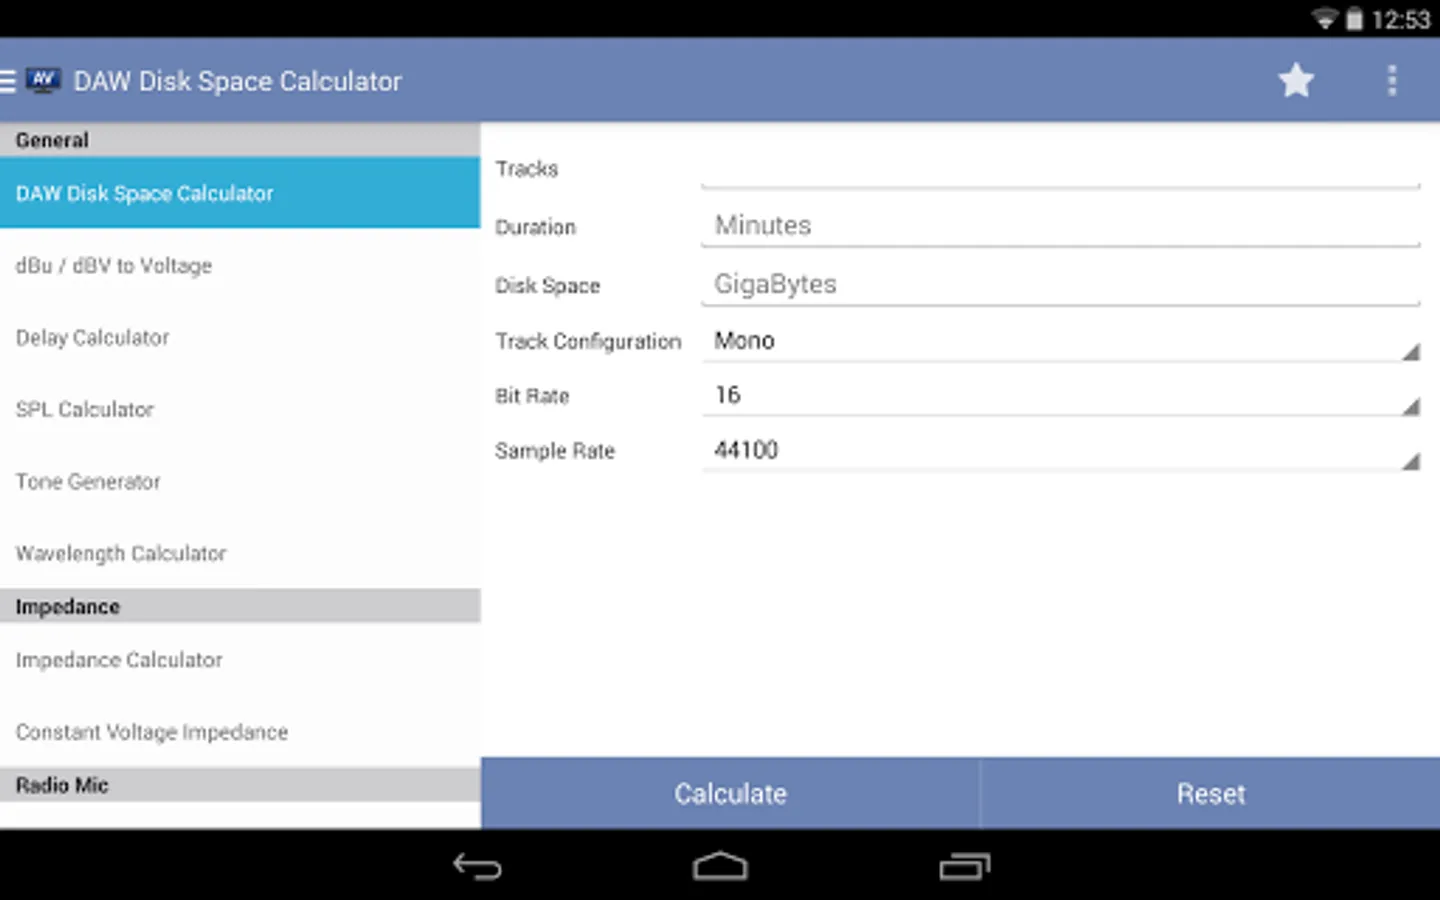Click the Track Configuration label
Image resolution: width=1440 pixels, height=900 pixels.
pyautogui.click(x=588, y=341)
